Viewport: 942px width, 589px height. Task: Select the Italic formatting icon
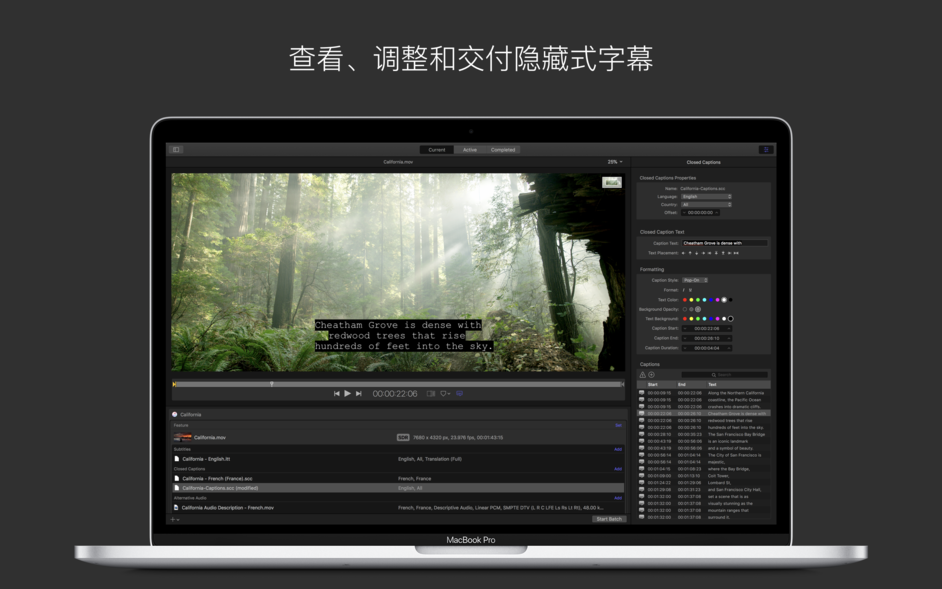point(683,290)
